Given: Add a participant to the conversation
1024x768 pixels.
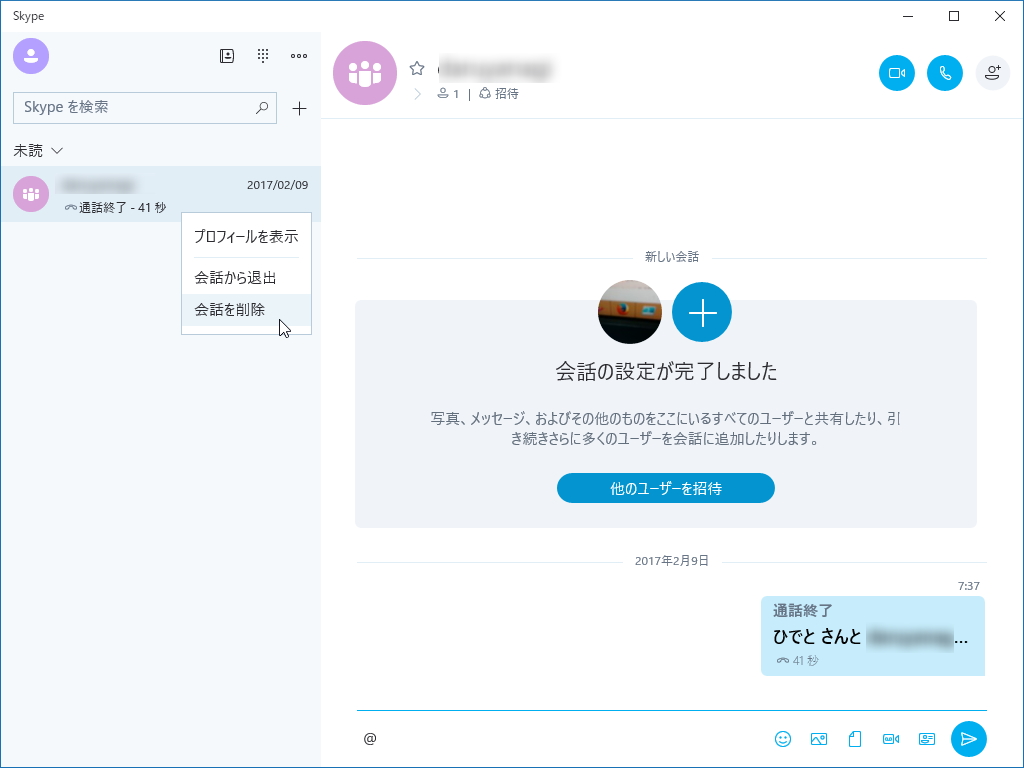Looking at the screenshot, I should click(x=992, y=73).
